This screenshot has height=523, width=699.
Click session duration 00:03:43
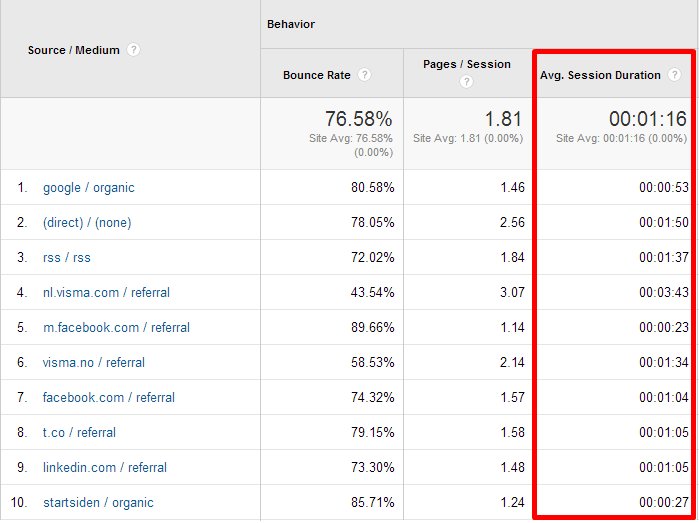pyautogui.click(x=664, y=292)
